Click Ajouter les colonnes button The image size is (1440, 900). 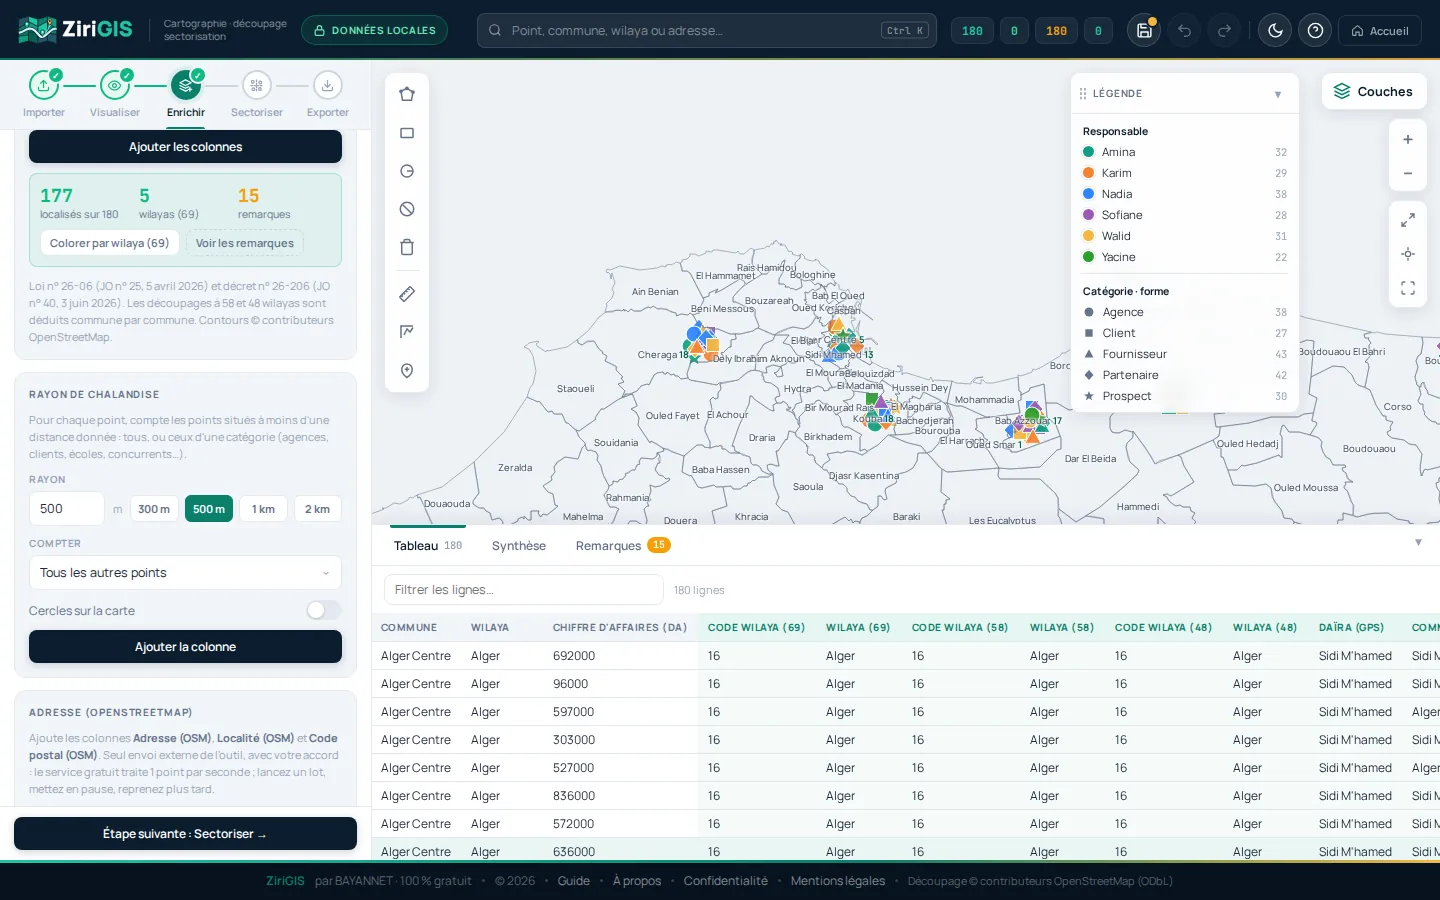(185, 147)
